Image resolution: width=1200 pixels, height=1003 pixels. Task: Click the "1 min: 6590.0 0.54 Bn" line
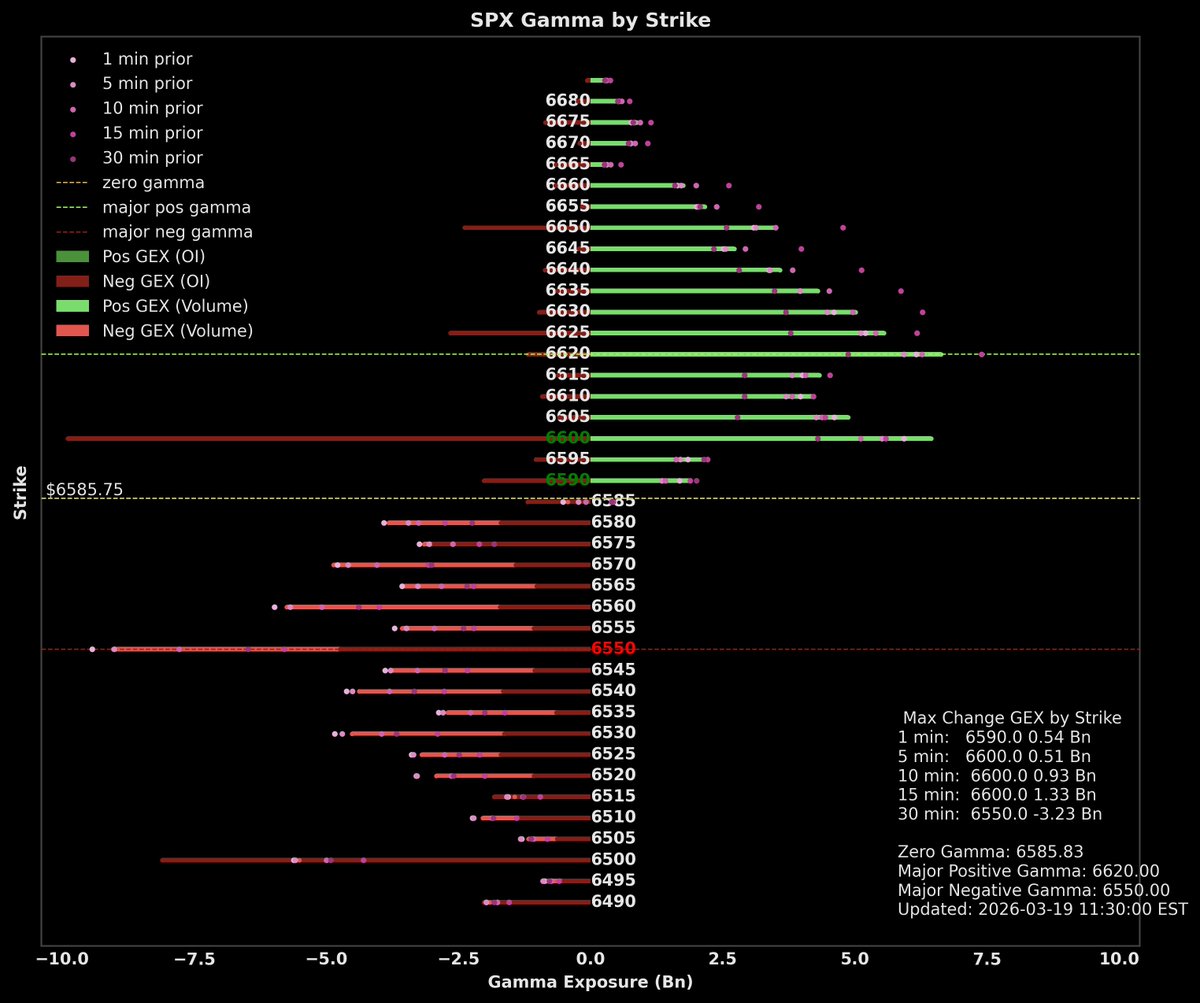994,737
